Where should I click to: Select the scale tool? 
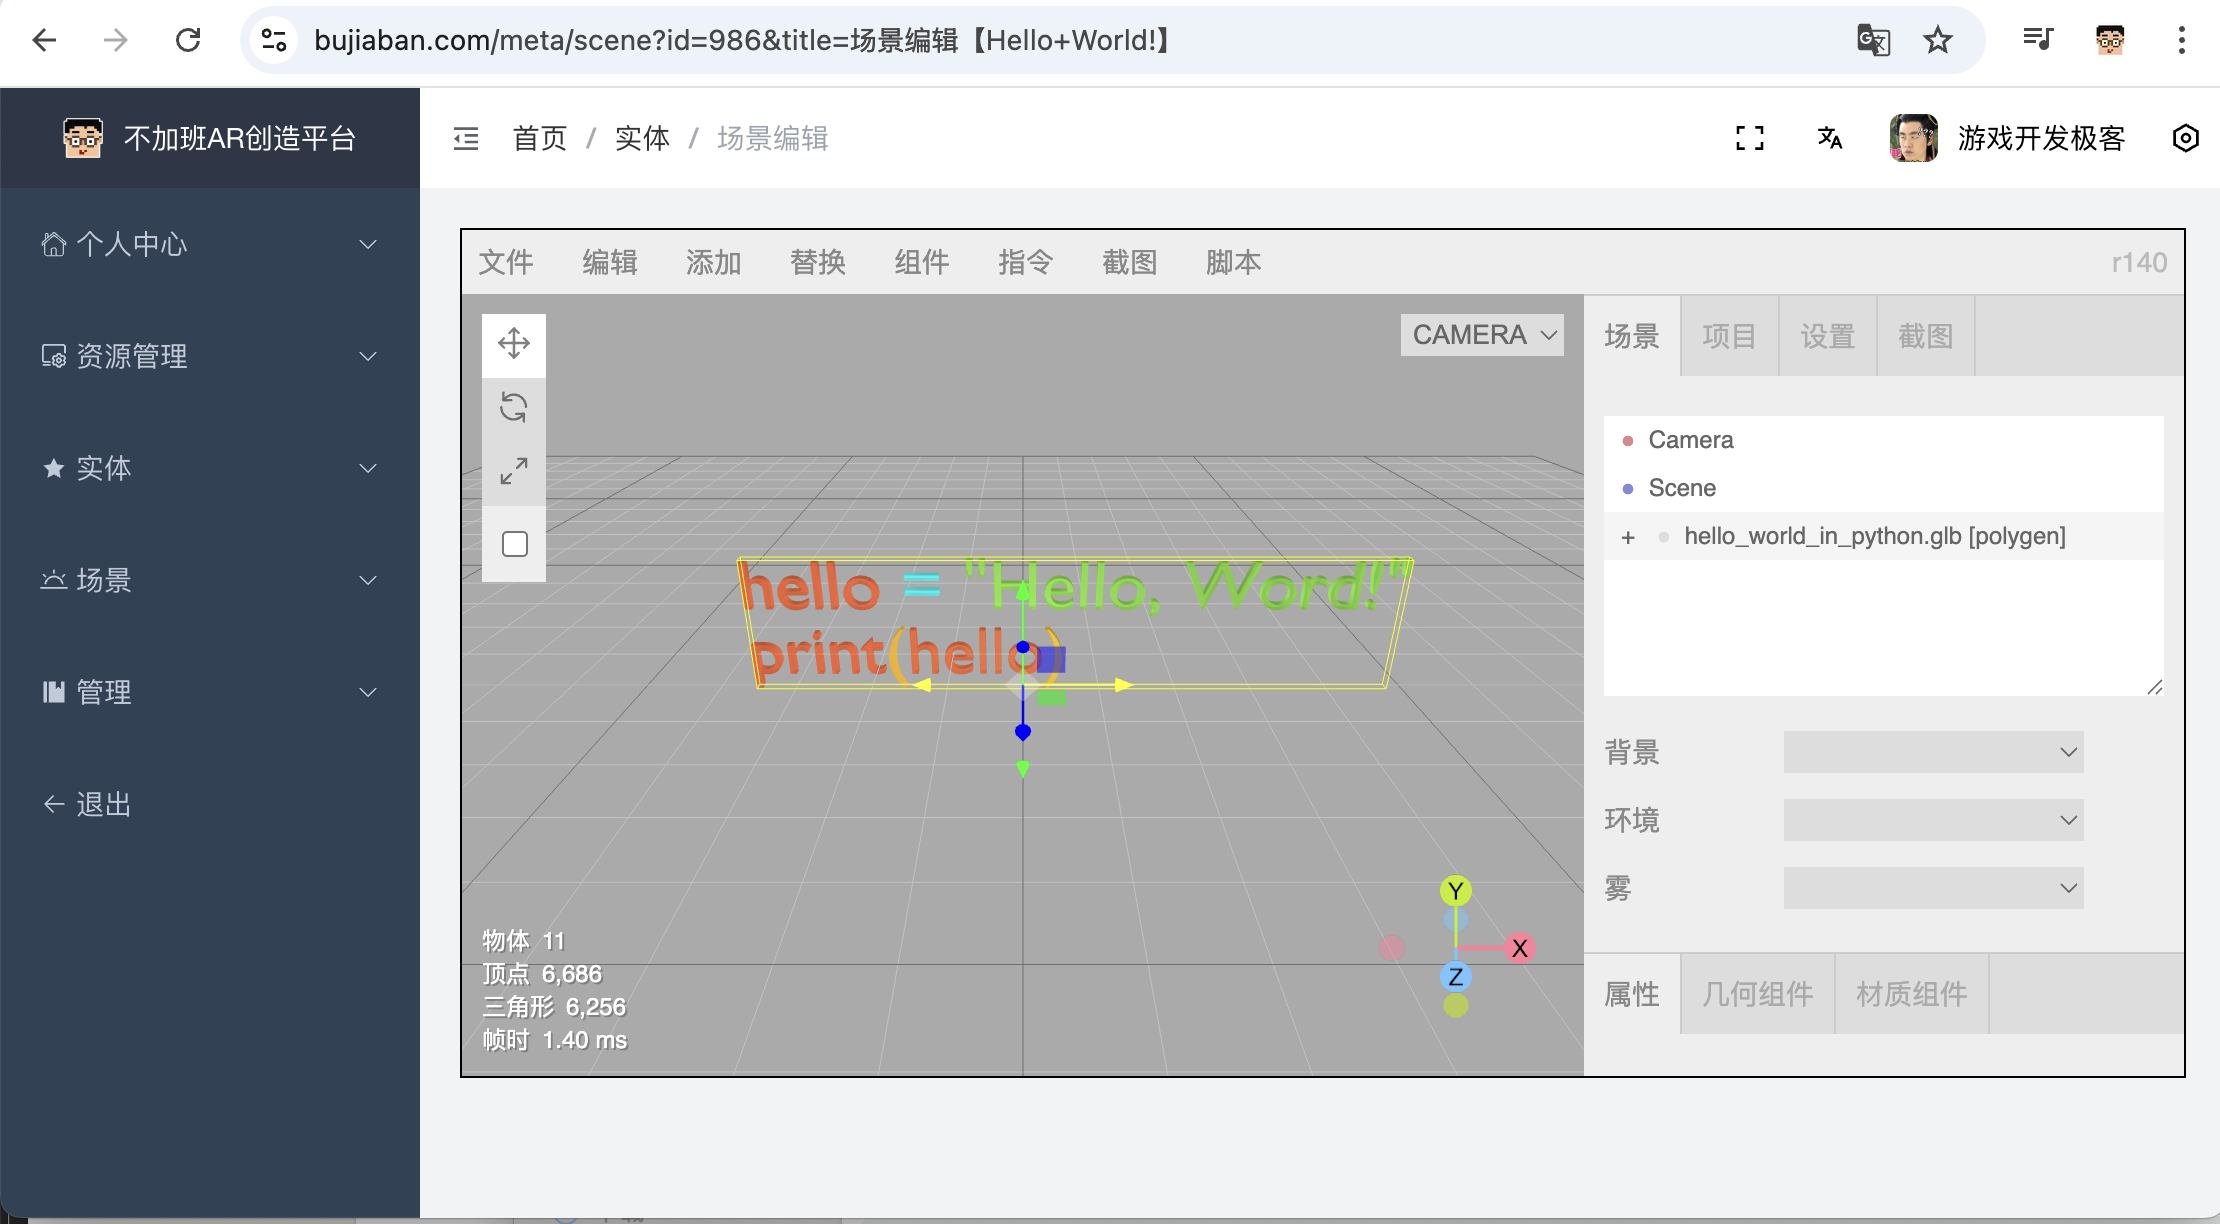point(514,471)
